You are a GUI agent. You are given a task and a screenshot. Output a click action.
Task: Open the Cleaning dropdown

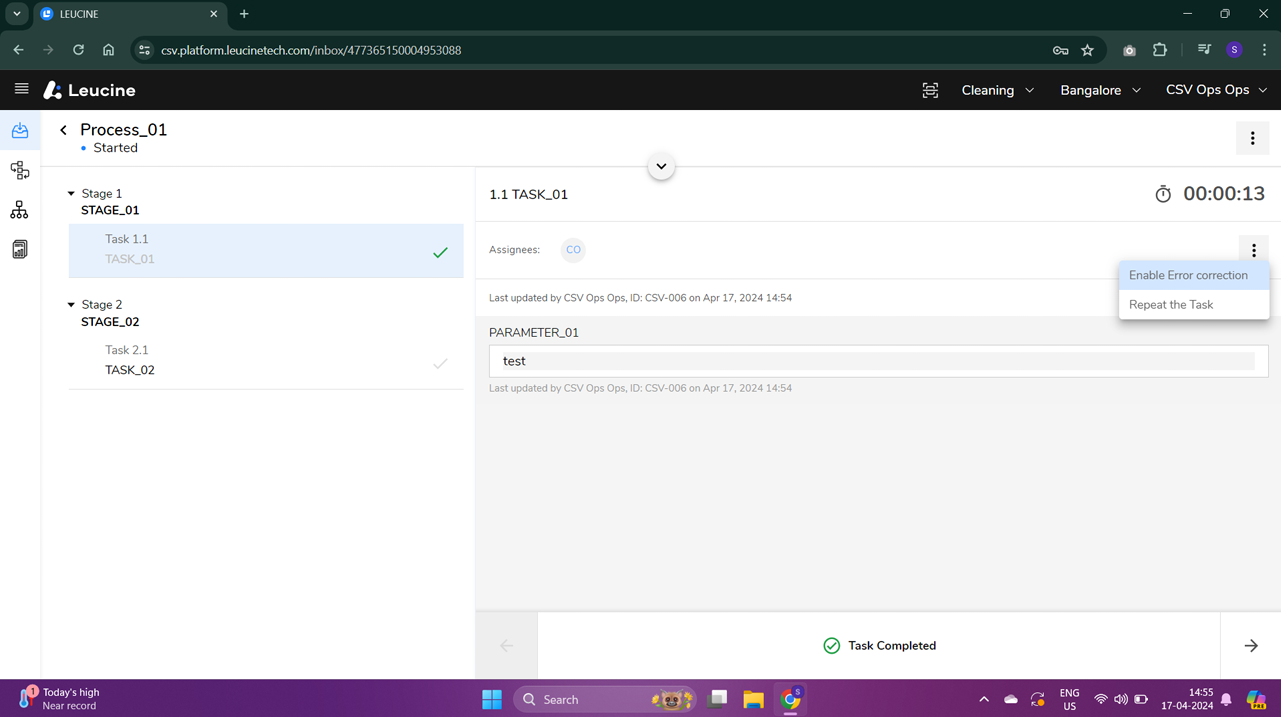(x=998, y=90)
